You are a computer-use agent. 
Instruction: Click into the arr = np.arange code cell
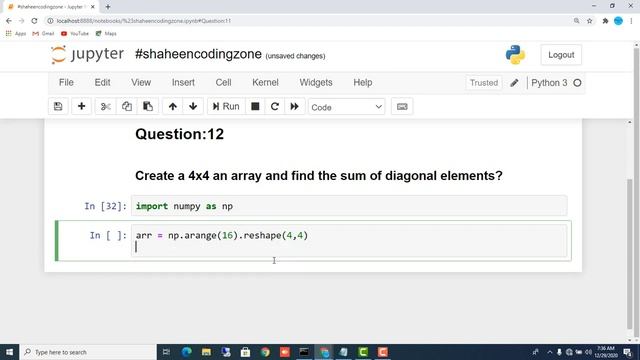click(349, 240)
